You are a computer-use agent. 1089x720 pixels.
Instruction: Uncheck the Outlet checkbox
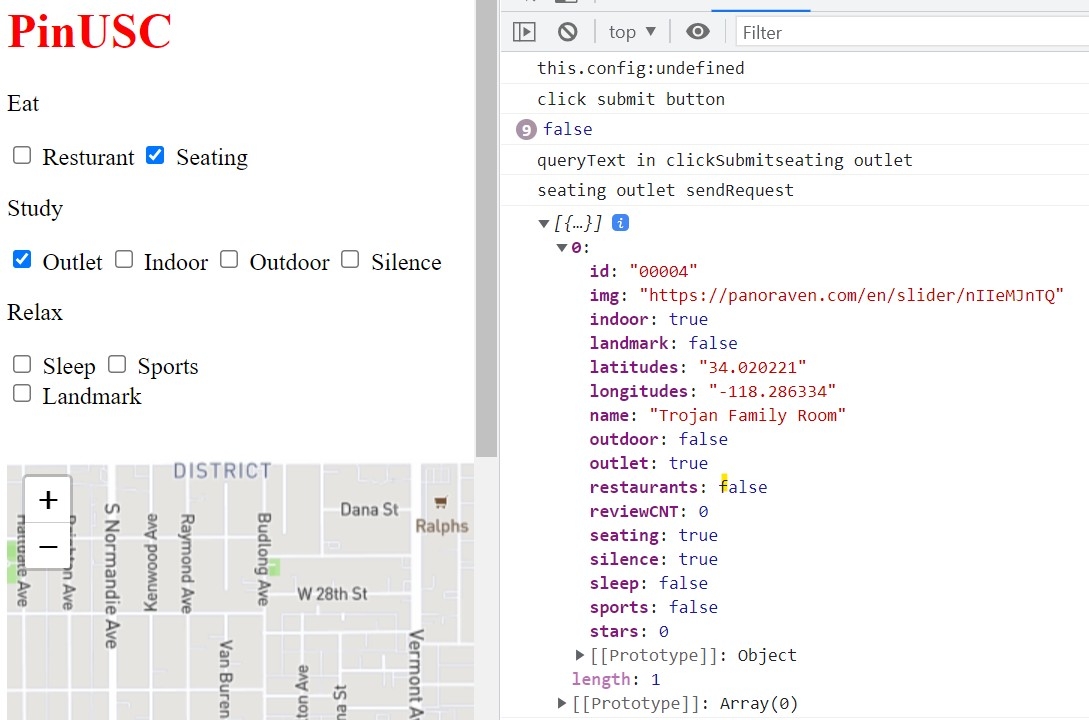(x=22, y=259)
